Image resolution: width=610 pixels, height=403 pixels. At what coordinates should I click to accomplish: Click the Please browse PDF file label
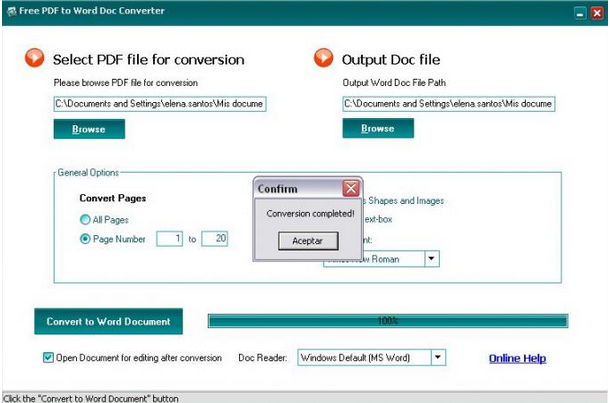tap(126, 83)
